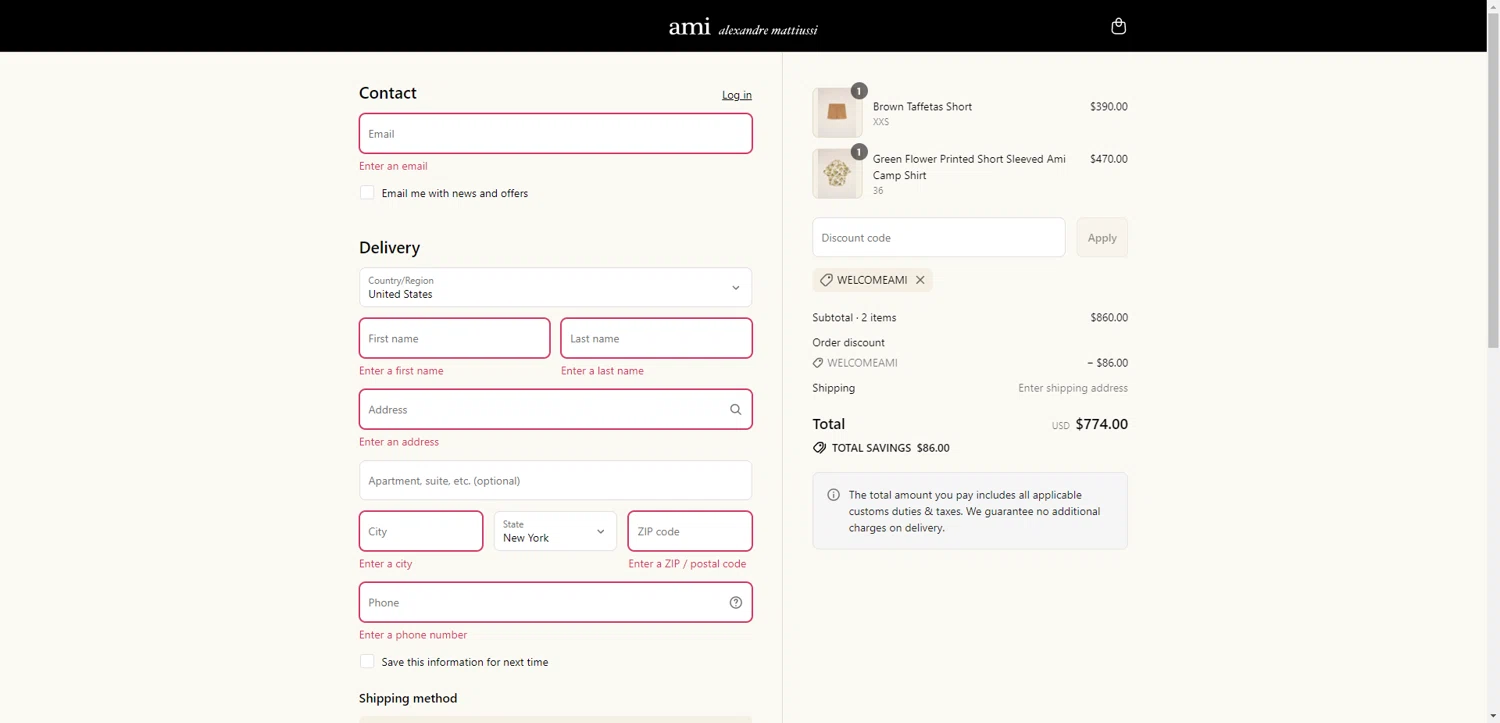Click the 'Enter a last name' error
Image resolution: width=1500 pixels, height=723 pixels.
pyautogui.click(x=602, y=371)
